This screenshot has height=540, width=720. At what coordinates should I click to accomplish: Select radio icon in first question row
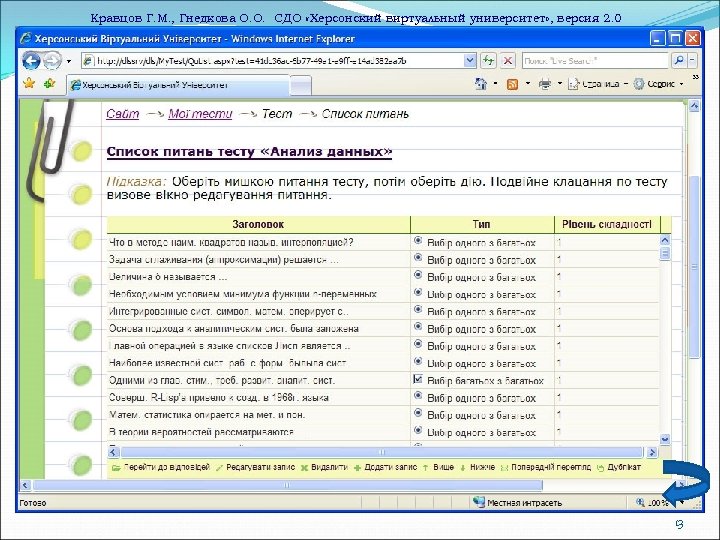[417, 242]
